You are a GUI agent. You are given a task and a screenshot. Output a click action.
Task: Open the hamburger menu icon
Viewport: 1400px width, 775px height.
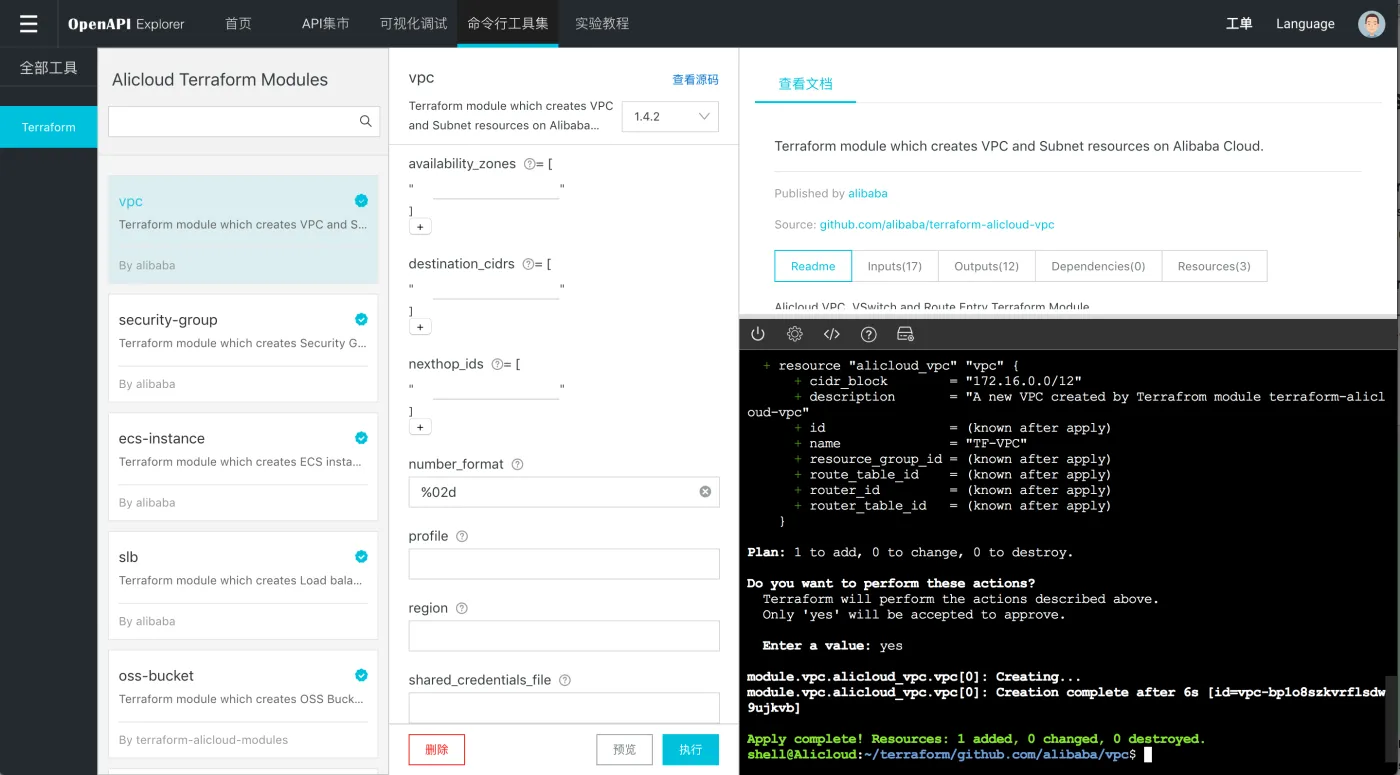[x=28, y=24]
